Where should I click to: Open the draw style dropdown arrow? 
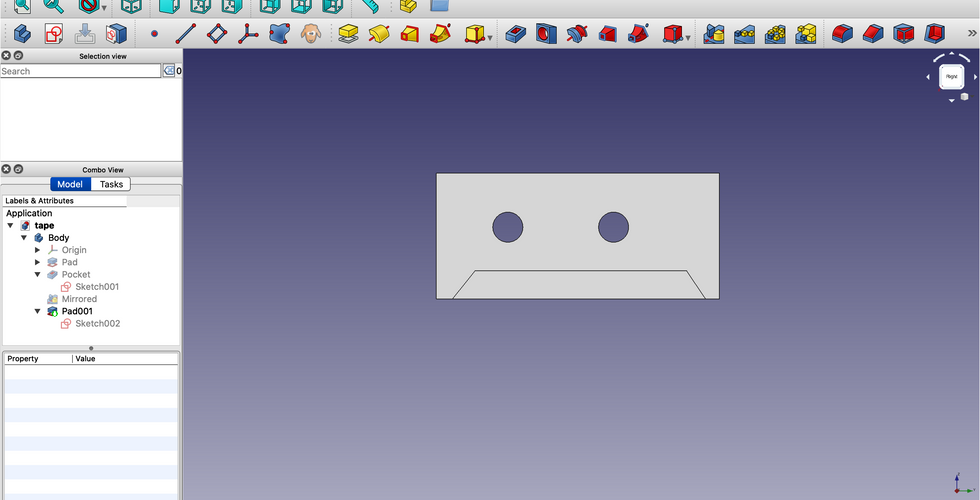pyautogui.click(x=104, y=8)
